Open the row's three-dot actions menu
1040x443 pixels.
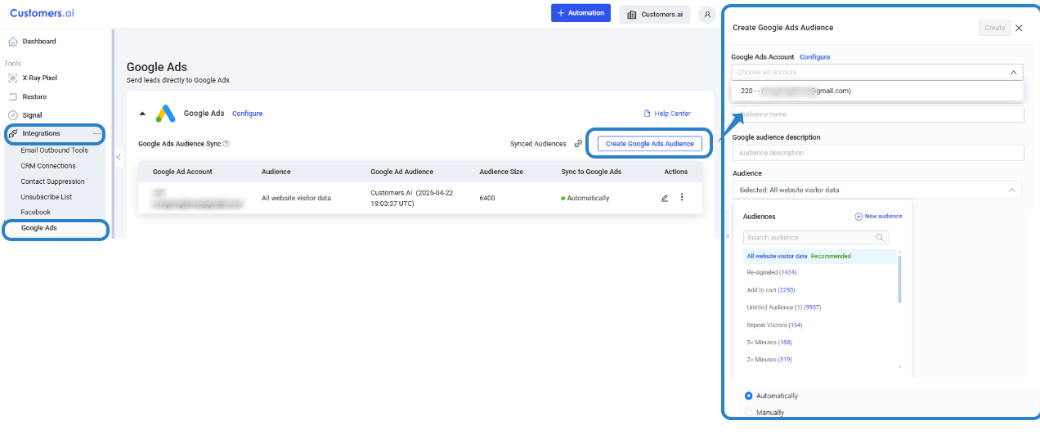click(682, 197)
